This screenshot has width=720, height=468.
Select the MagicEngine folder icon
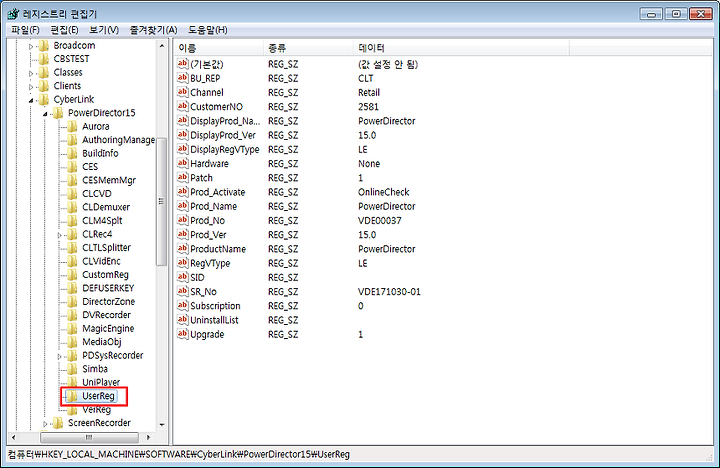click(72, 328)
